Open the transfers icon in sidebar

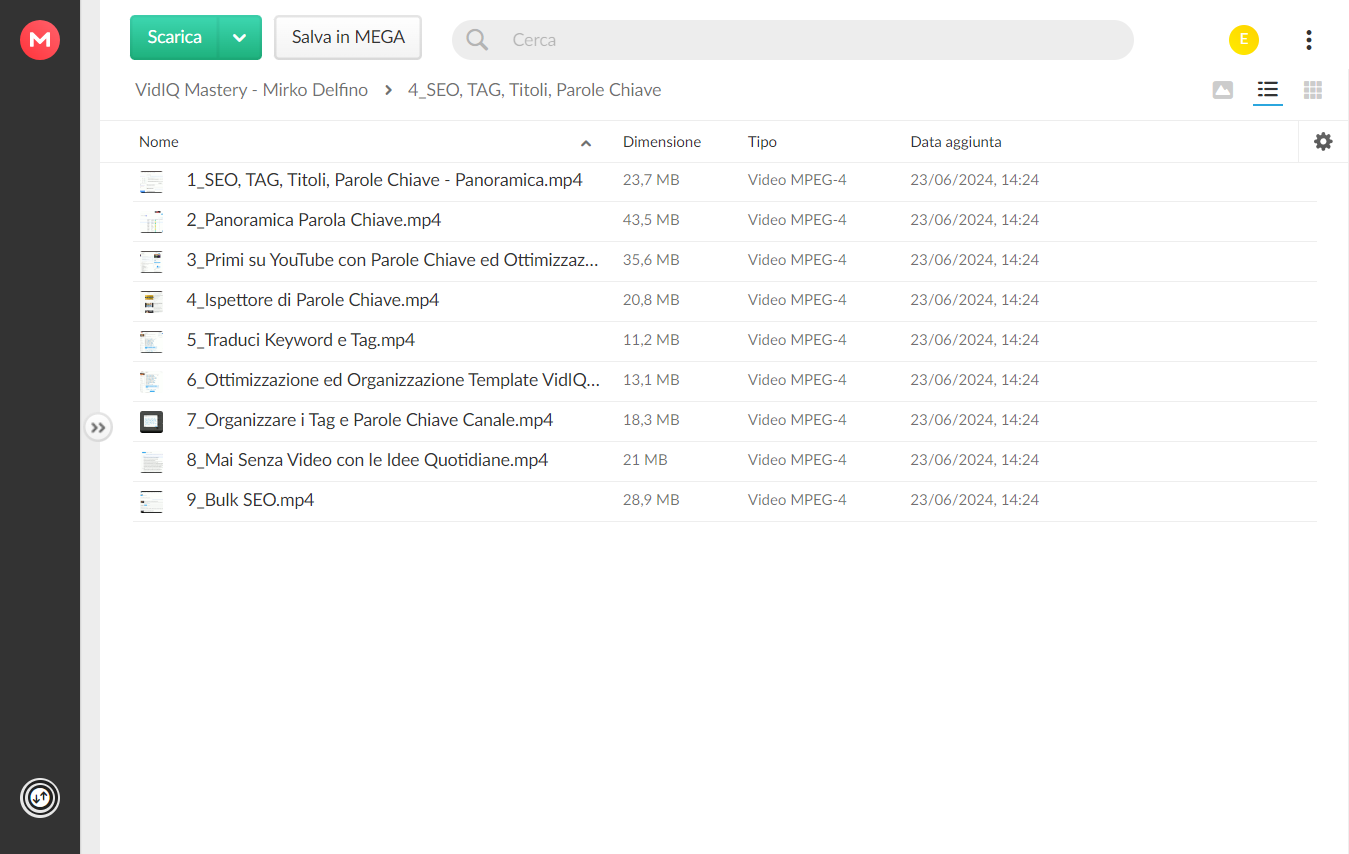(40, 798)
